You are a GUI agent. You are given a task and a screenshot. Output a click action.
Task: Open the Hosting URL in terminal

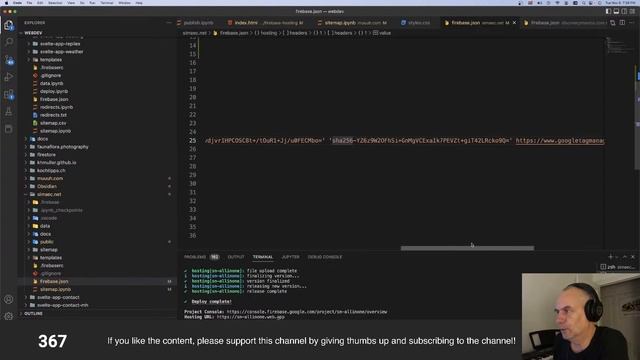(251, 317)
